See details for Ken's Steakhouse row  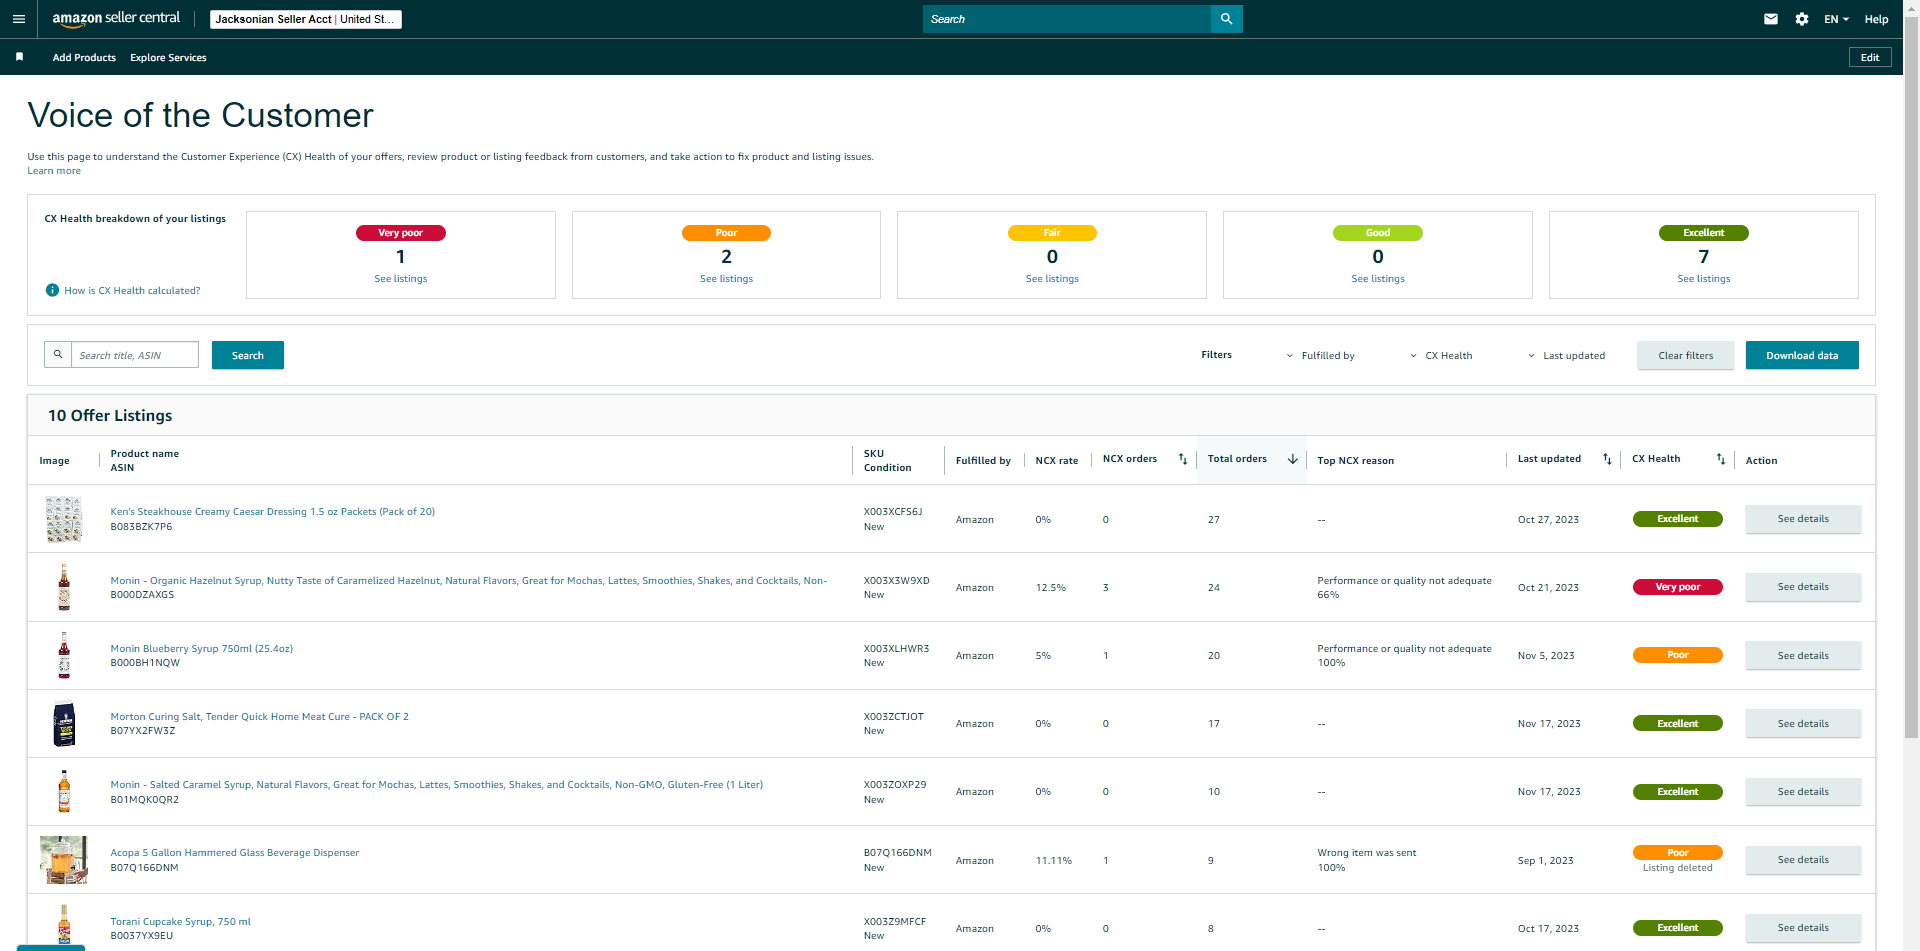tap(1802, 519)
